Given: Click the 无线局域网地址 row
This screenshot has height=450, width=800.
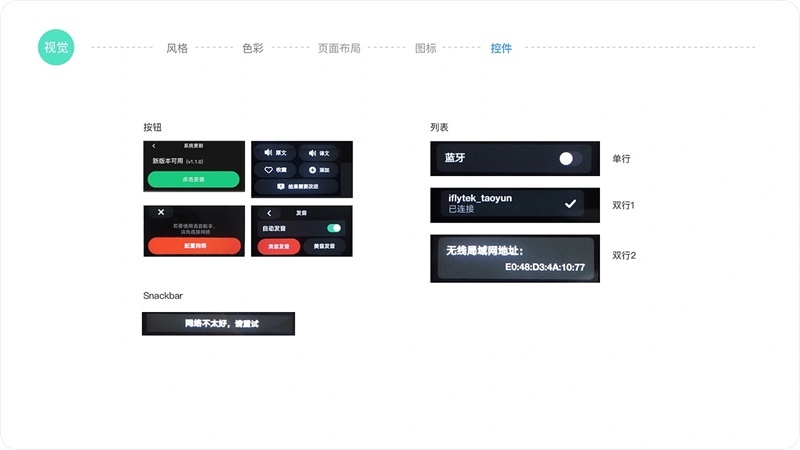Looking at the screenshot, I should tap(516, 258).
